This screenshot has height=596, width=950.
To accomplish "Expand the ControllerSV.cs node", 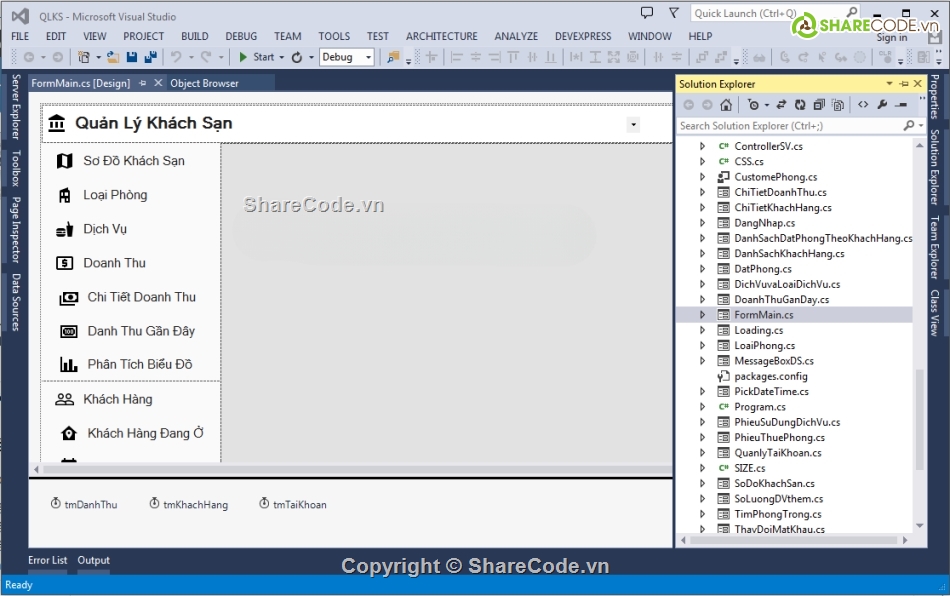I will pyautogui.click(x=702, y=146).
